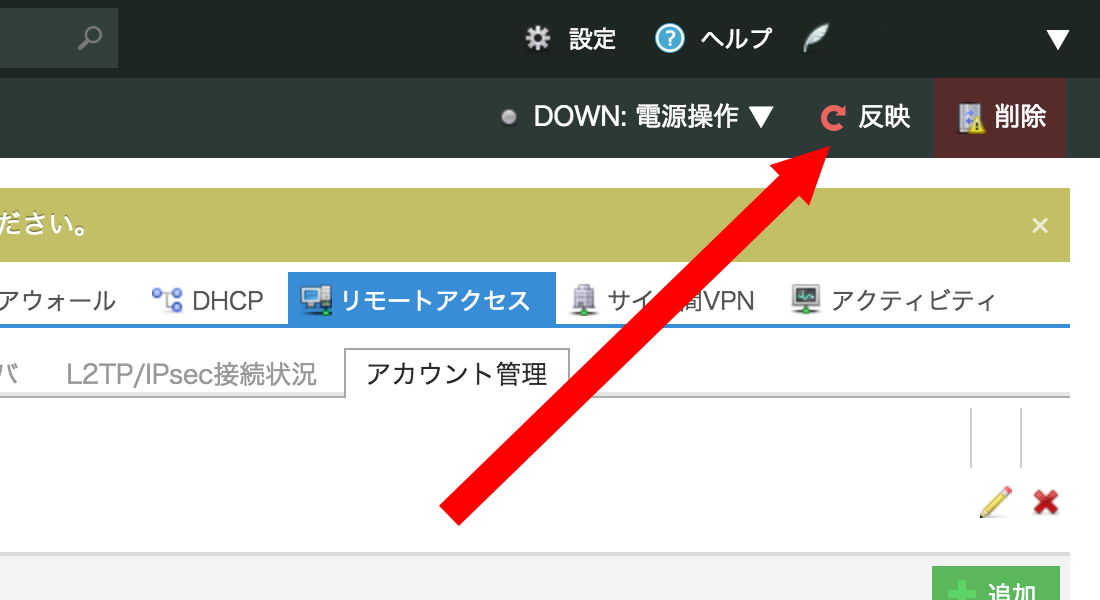Screen dimensions: 1100x600
Task: Open the top-right white triangle menu
Action: tap(1057, 40)
